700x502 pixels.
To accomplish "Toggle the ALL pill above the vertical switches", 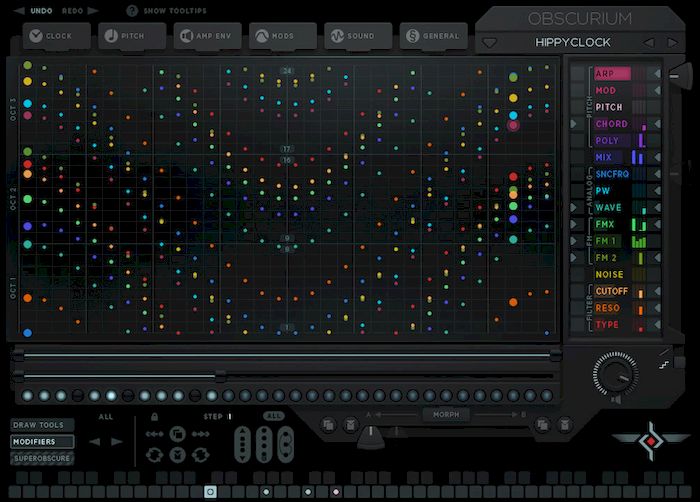I will tap(273, 416).
